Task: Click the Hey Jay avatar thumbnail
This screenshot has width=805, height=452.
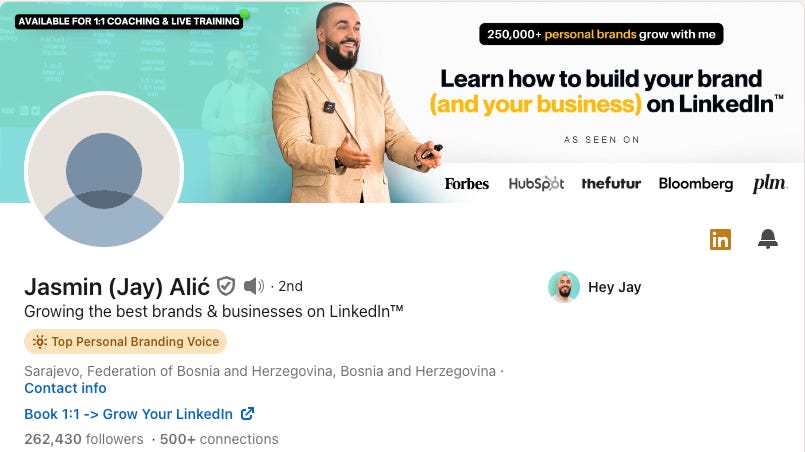Action: pos(564,287)
